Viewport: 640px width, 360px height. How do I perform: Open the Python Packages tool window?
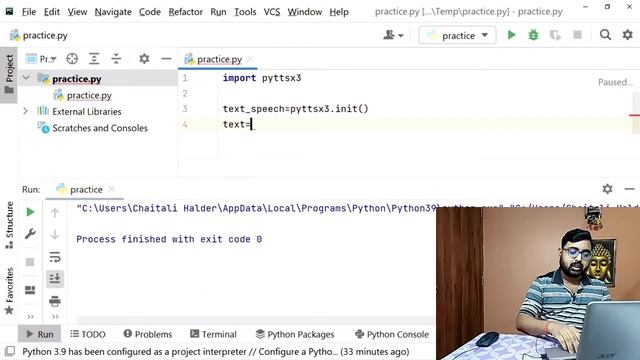295,334
